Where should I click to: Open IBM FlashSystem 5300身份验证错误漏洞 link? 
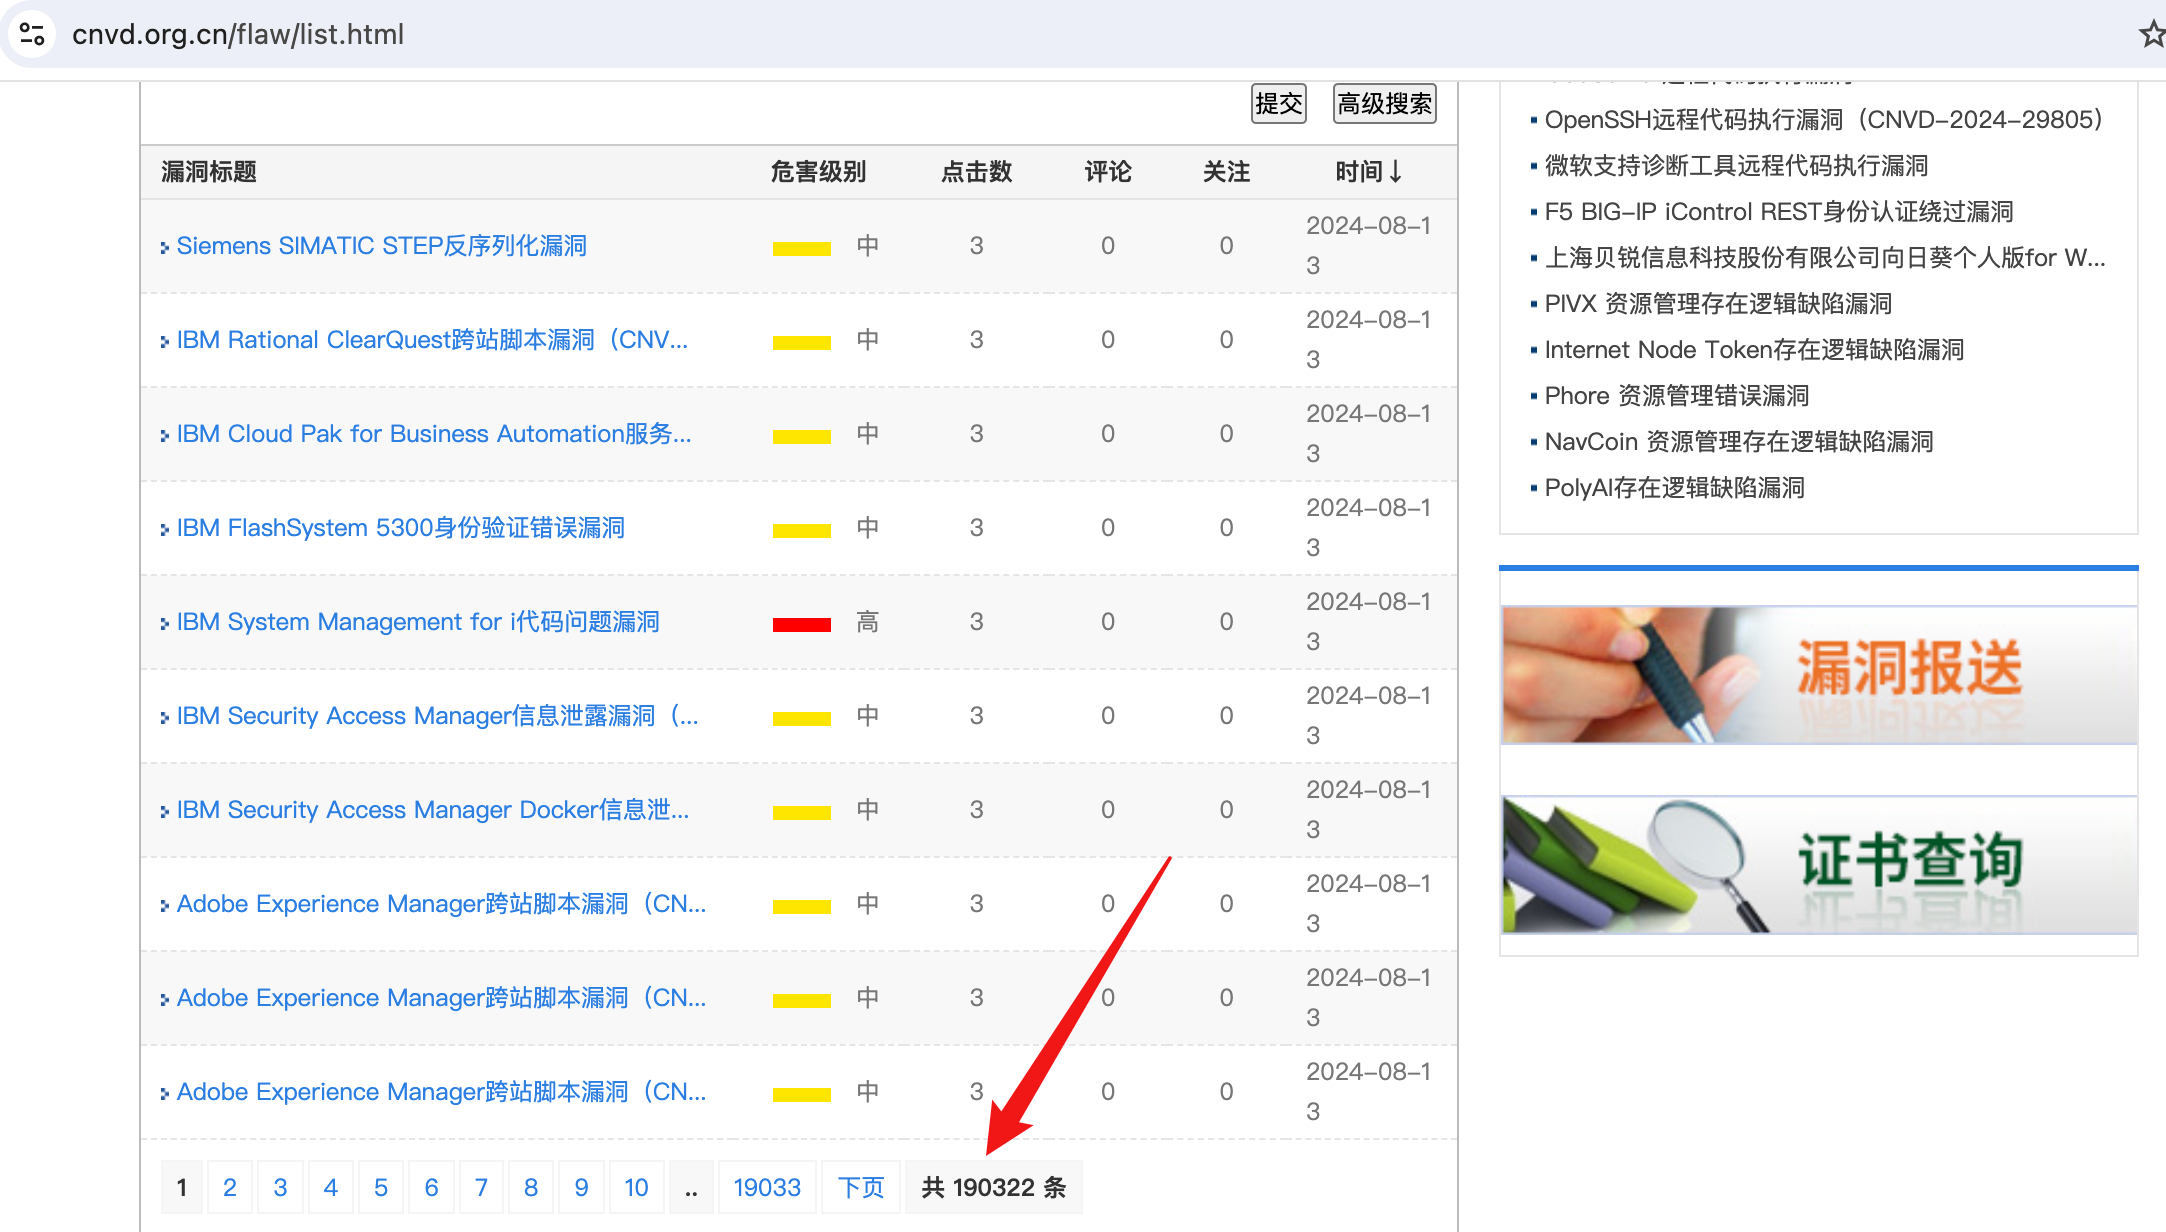(400, 528)
